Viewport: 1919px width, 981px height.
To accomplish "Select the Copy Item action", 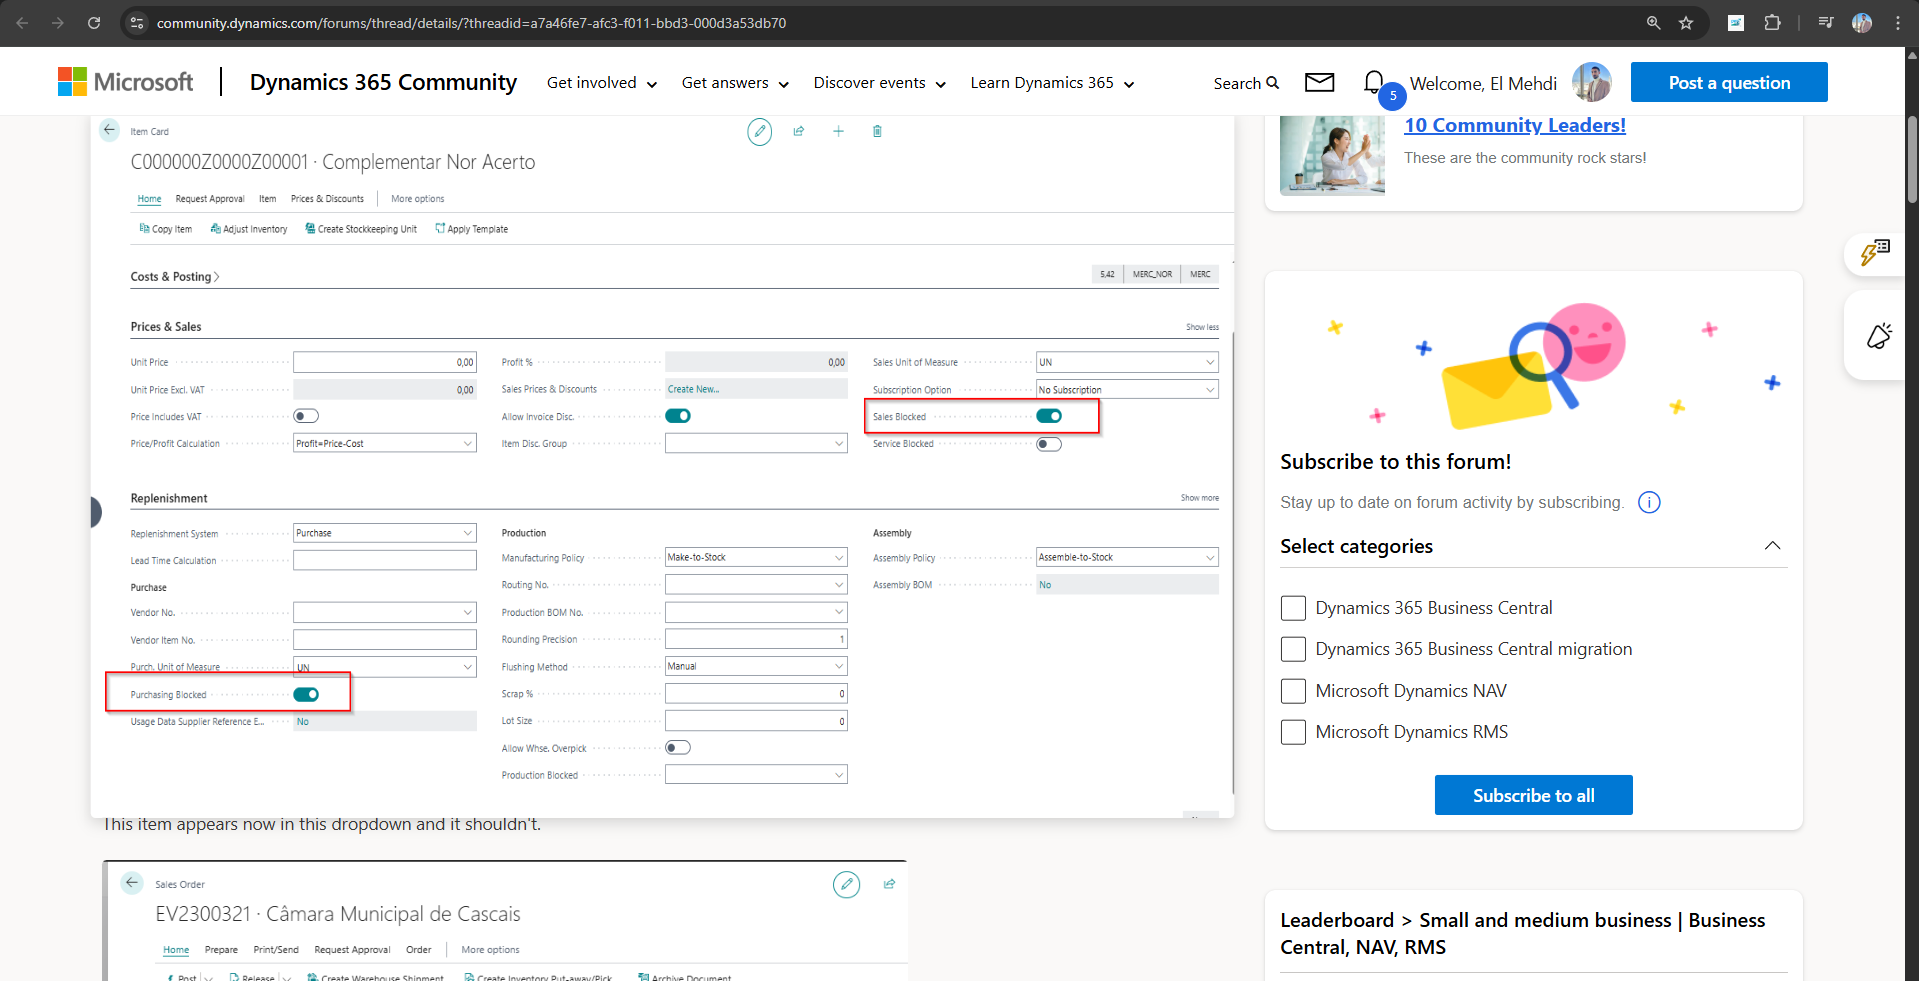I will coord(165,228).
